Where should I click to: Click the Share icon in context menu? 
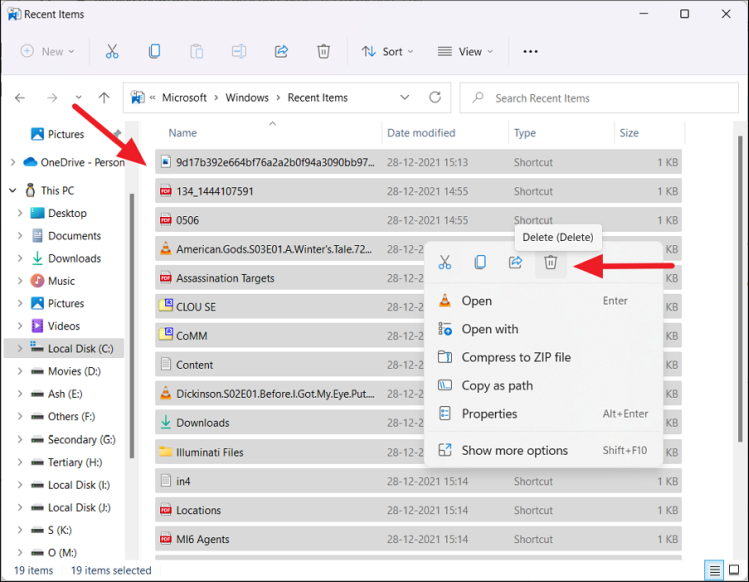[x=515, y=262]
